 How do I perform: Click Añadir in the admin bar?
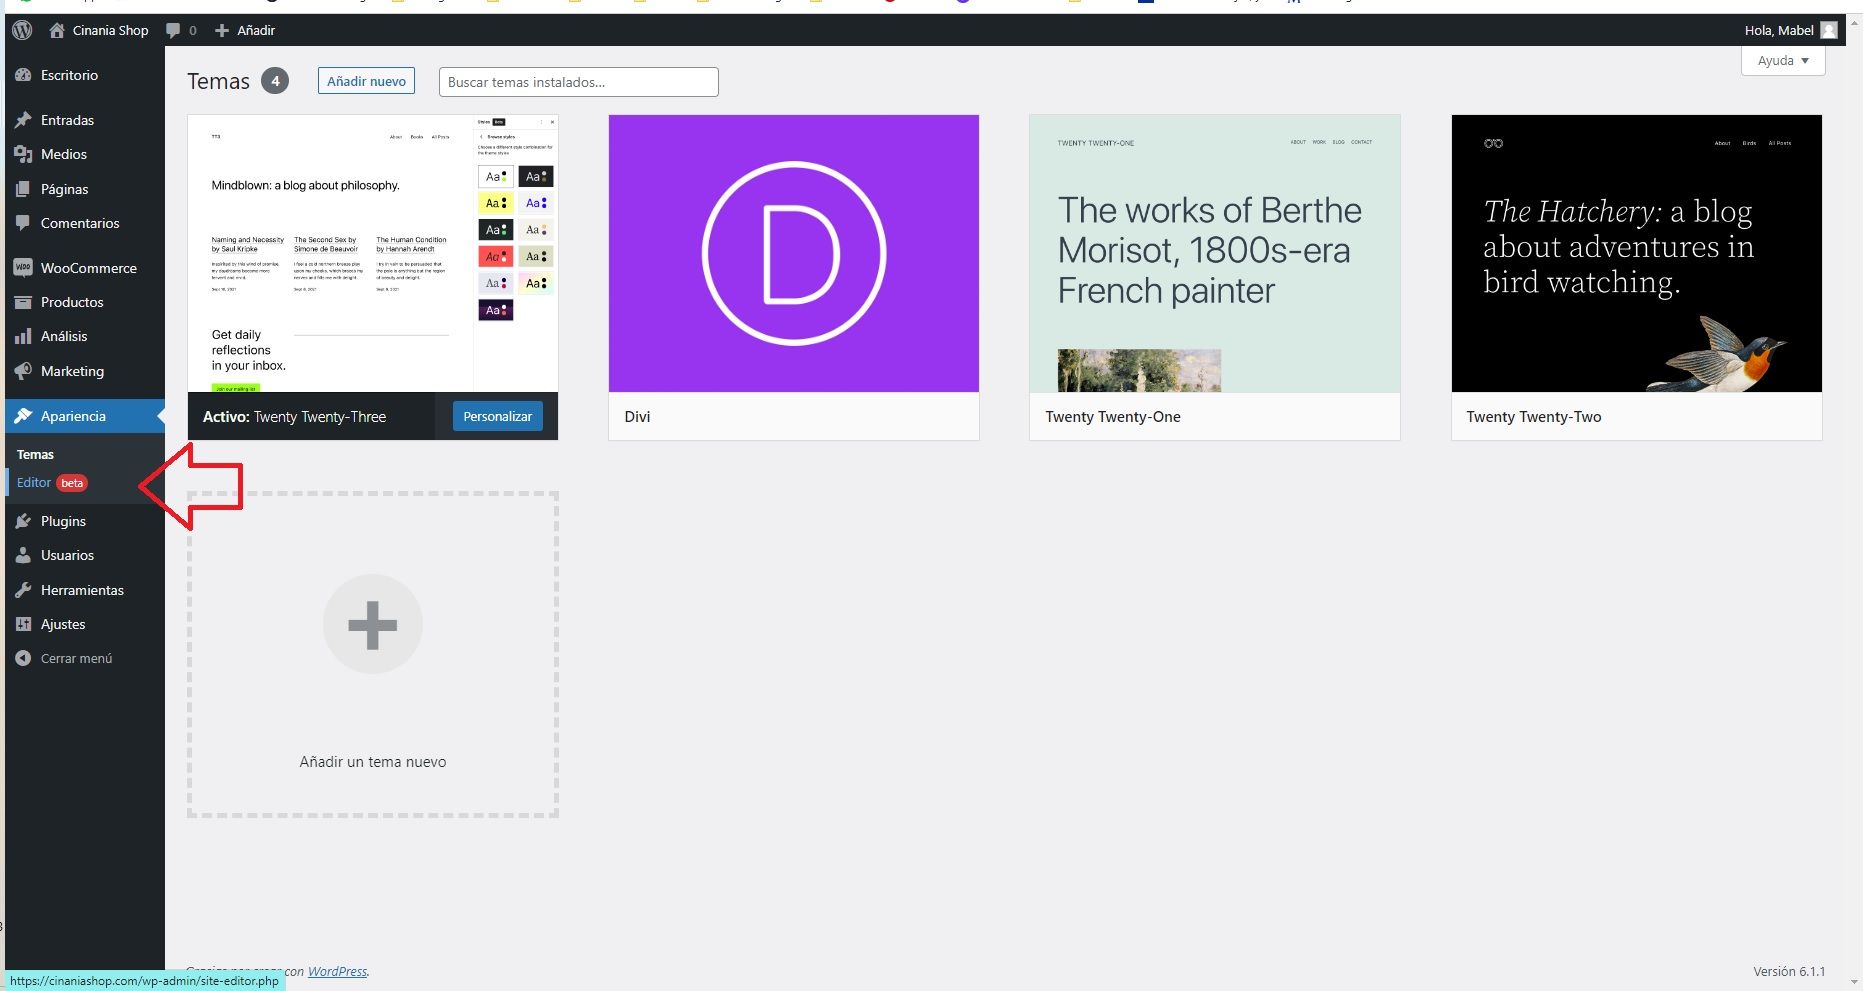coord(256,30)
